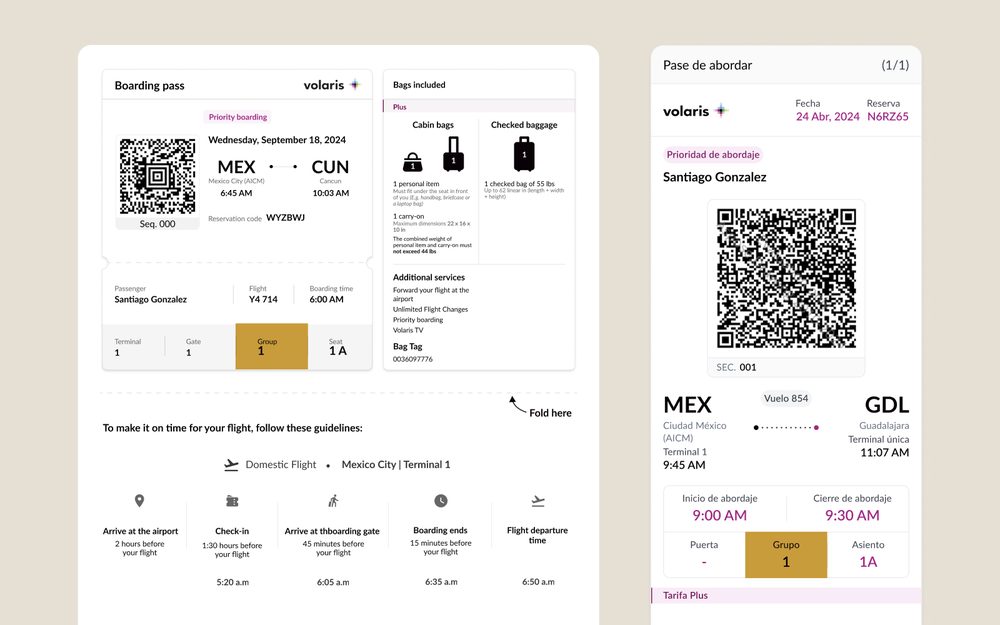Click the clock icon above Boarding ends
Screen dimensions: 1000x625
pos(441,501)
